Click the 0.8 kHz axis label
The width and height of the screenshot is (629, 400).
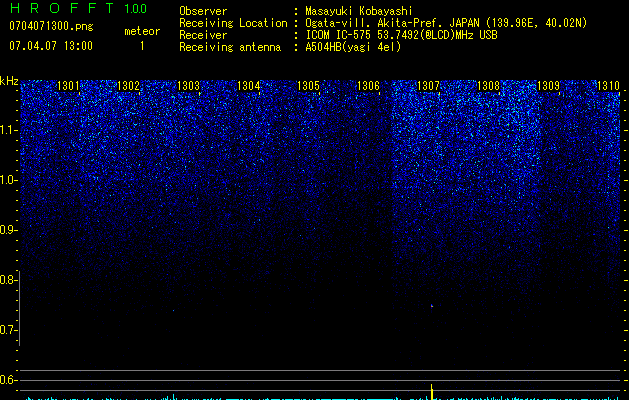tap(8, 280)
